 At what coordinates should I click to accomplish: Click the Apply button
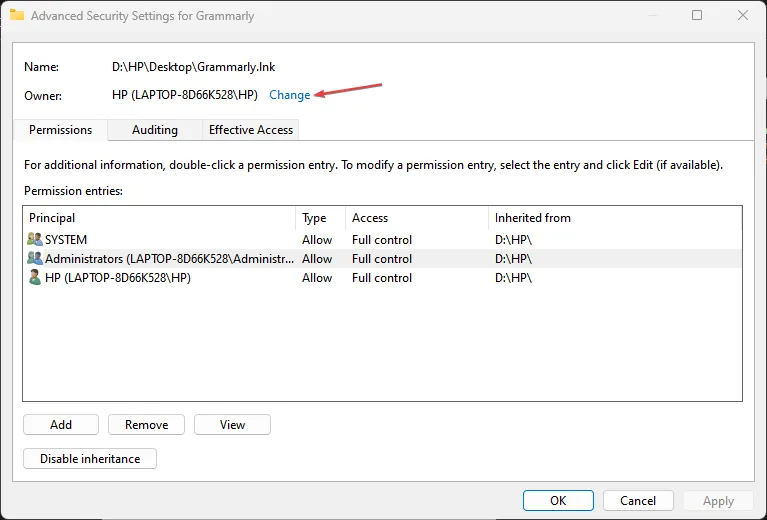718,500
